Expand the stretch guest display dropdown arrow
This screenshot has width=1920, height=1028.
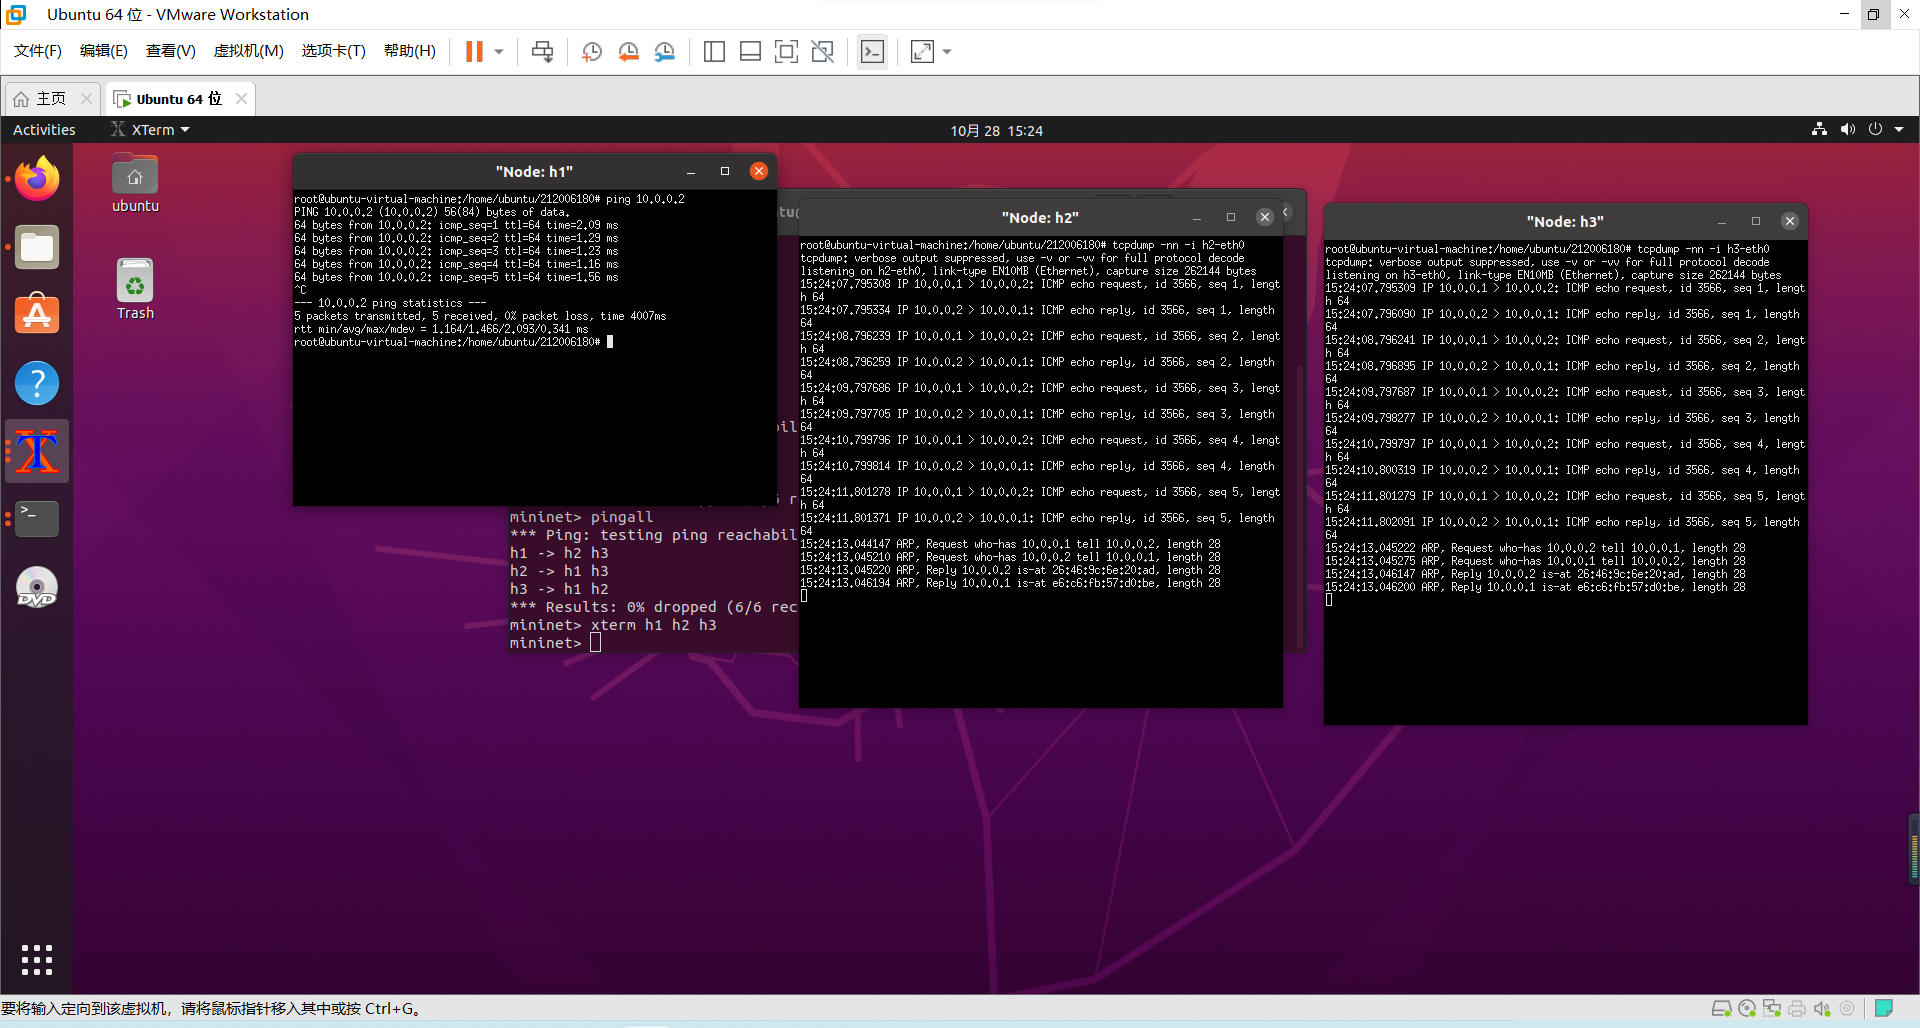[947, 52]
